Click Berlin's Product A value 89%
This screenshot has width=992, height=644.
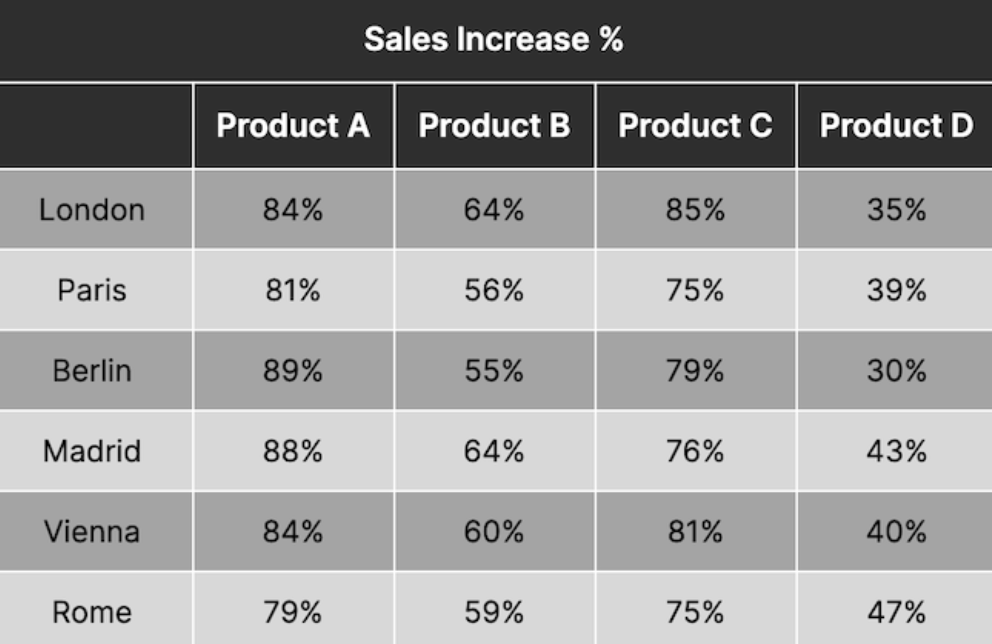tap(293, 371)
